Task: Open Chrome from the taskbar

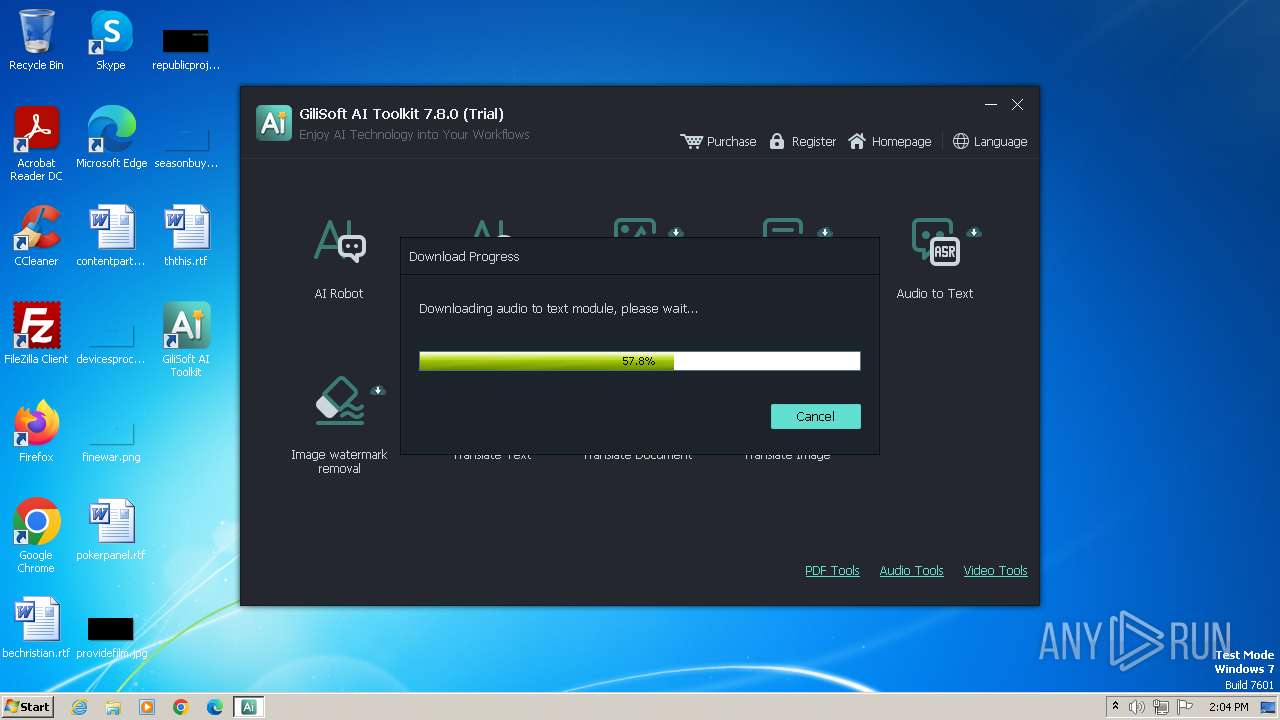Action: [x=181, y=707]
